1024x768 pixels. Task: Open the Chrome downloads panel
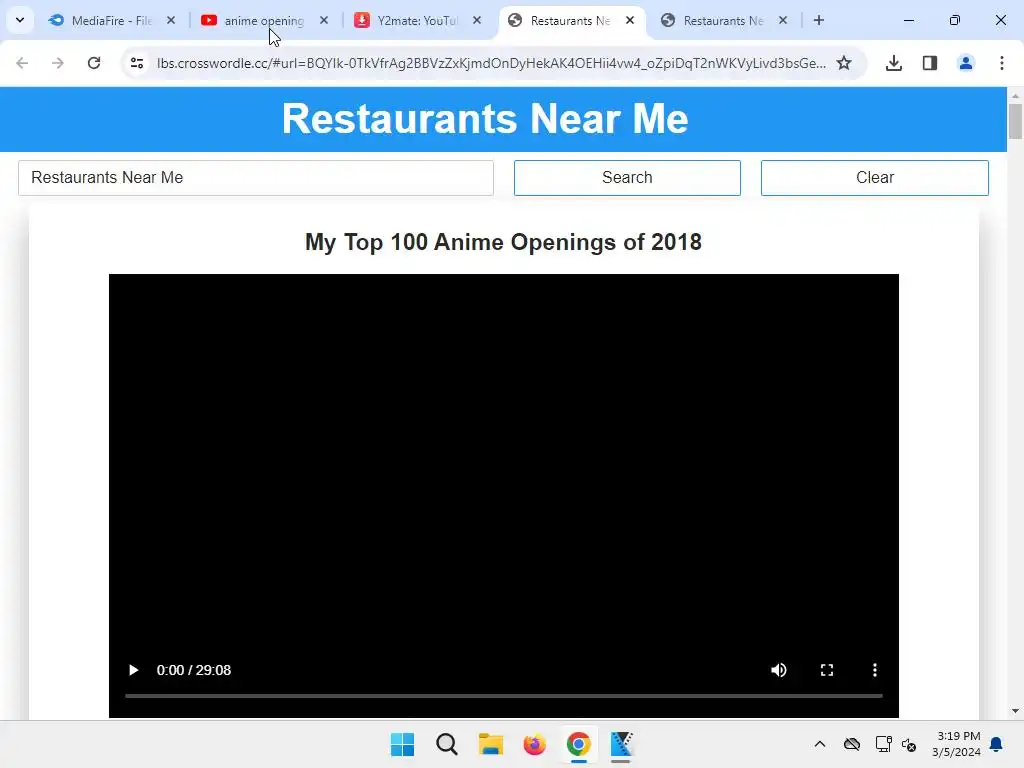(893, 63)
